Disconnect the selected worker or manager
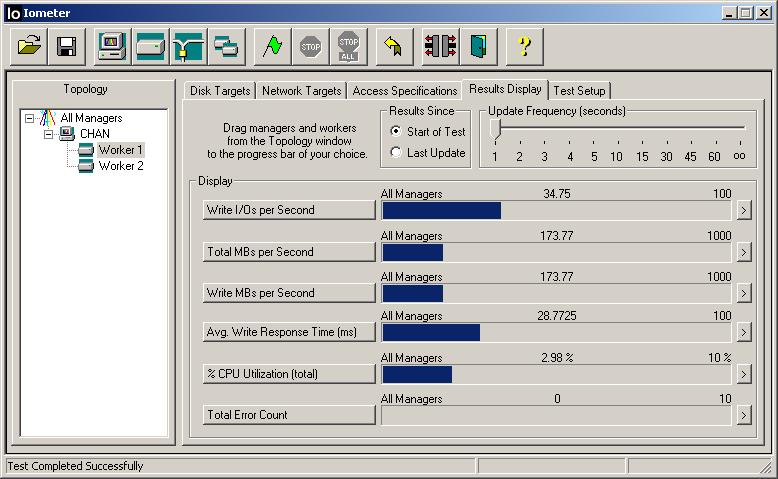The height and width of the screenshot is (479, 778). tap(440, 47)
